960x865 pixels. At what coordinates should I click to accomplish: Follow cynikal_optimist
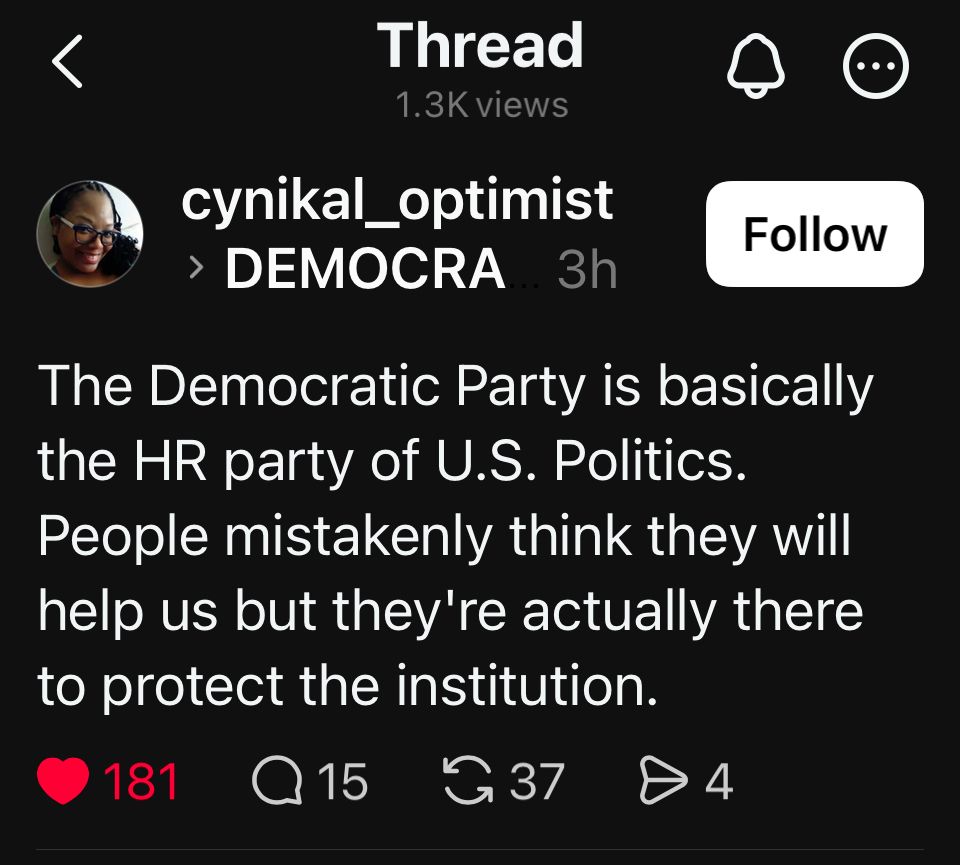814,234
